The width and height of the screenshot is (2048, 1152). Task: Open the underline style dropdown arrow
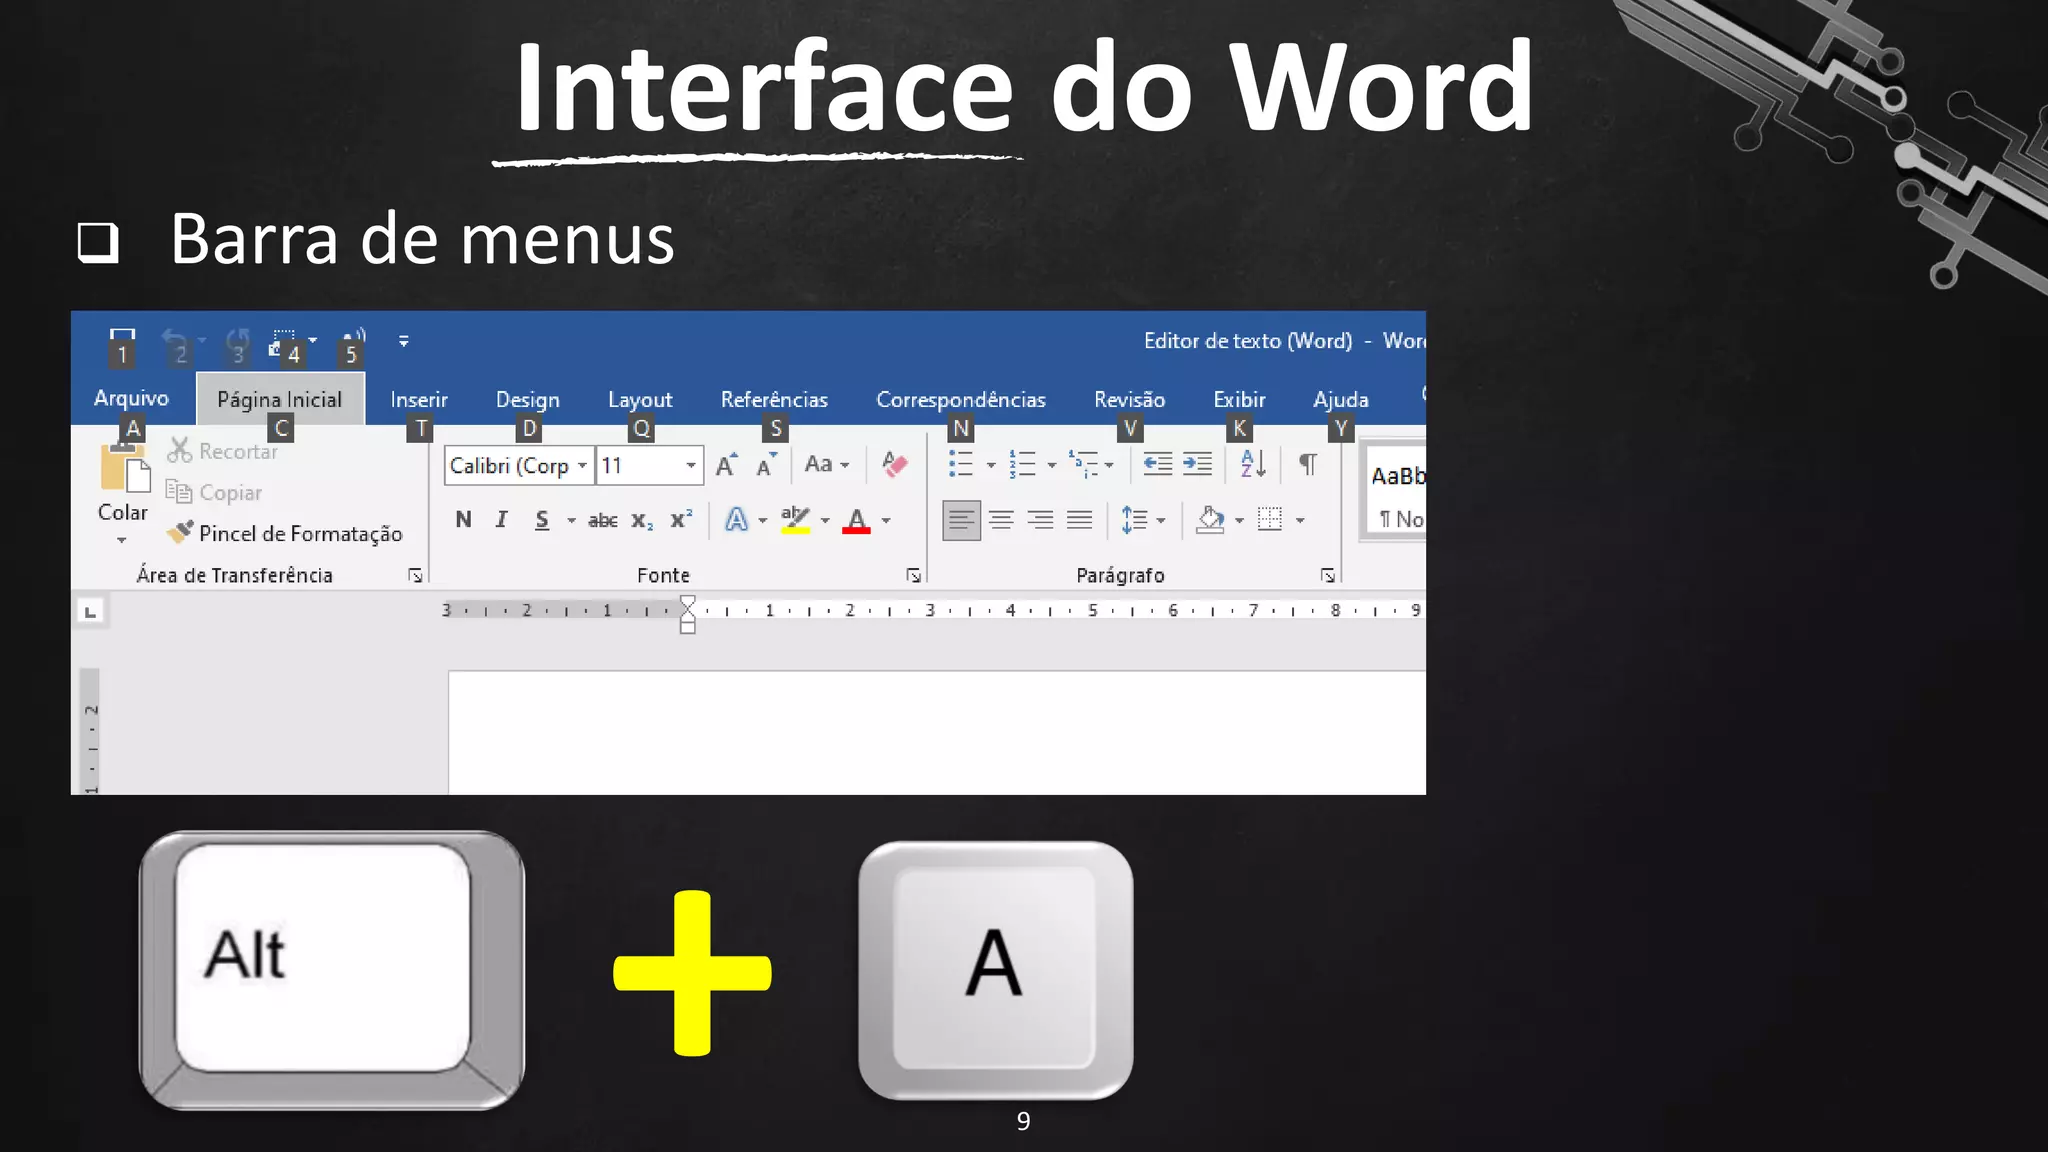pos(572,520)
